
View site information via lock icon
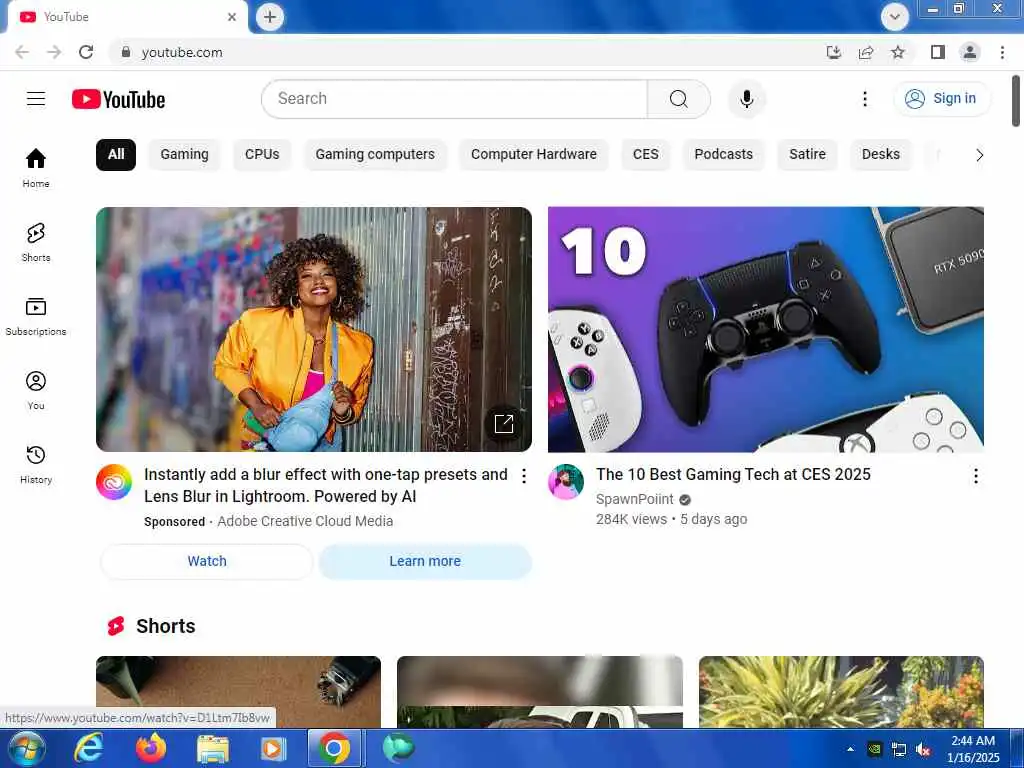click(126, 52)
